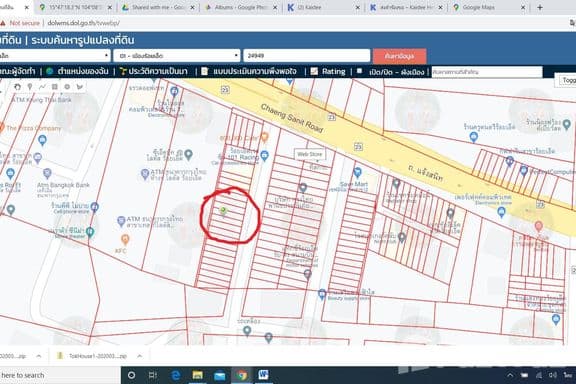The width and height of the screenshot is (576, 384).
Task: Close the Albums Google Photos tab
Action: tap(275, 7)
